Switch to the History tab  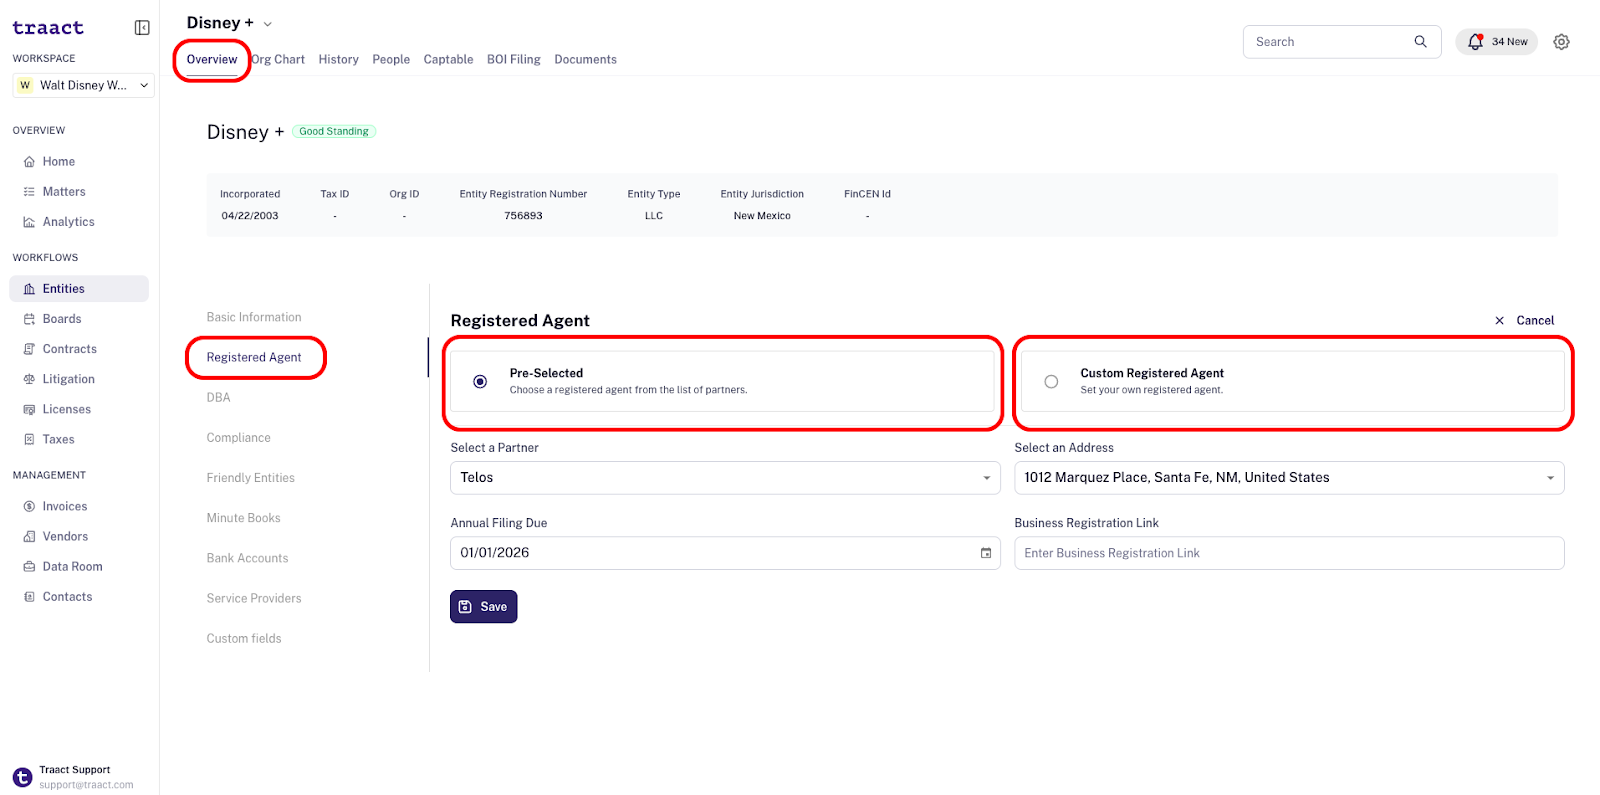click(x=338, y=60)
